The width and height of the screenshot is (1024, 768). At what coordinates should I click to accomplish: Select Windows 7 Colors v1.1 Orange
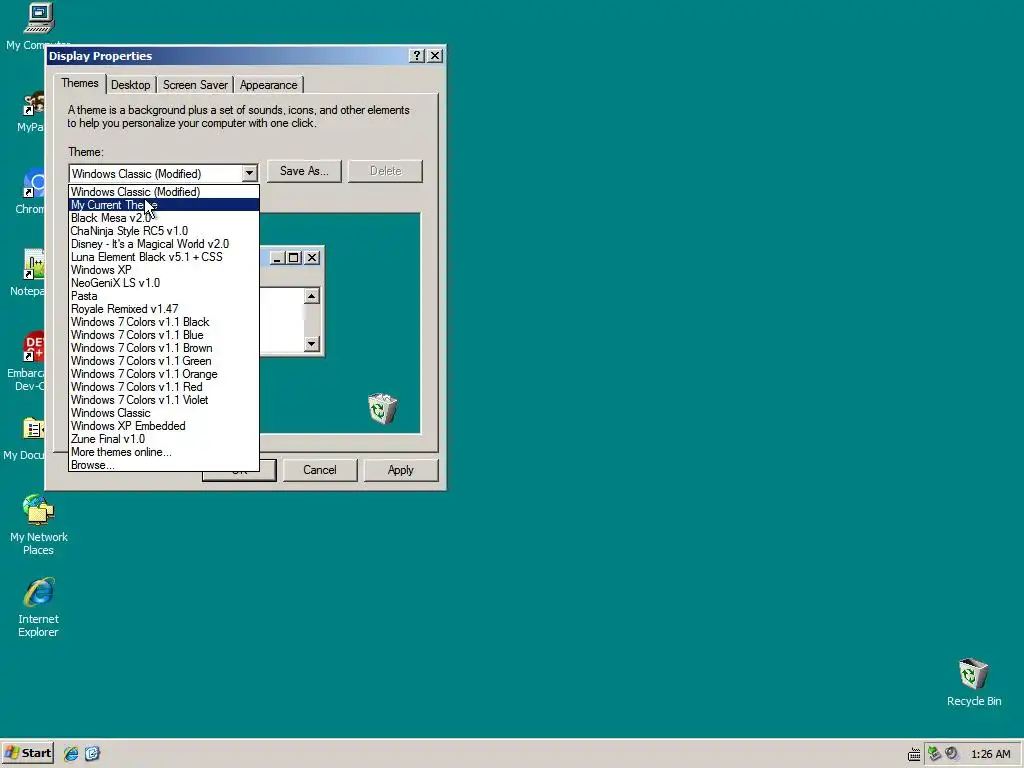coord(164,374)
